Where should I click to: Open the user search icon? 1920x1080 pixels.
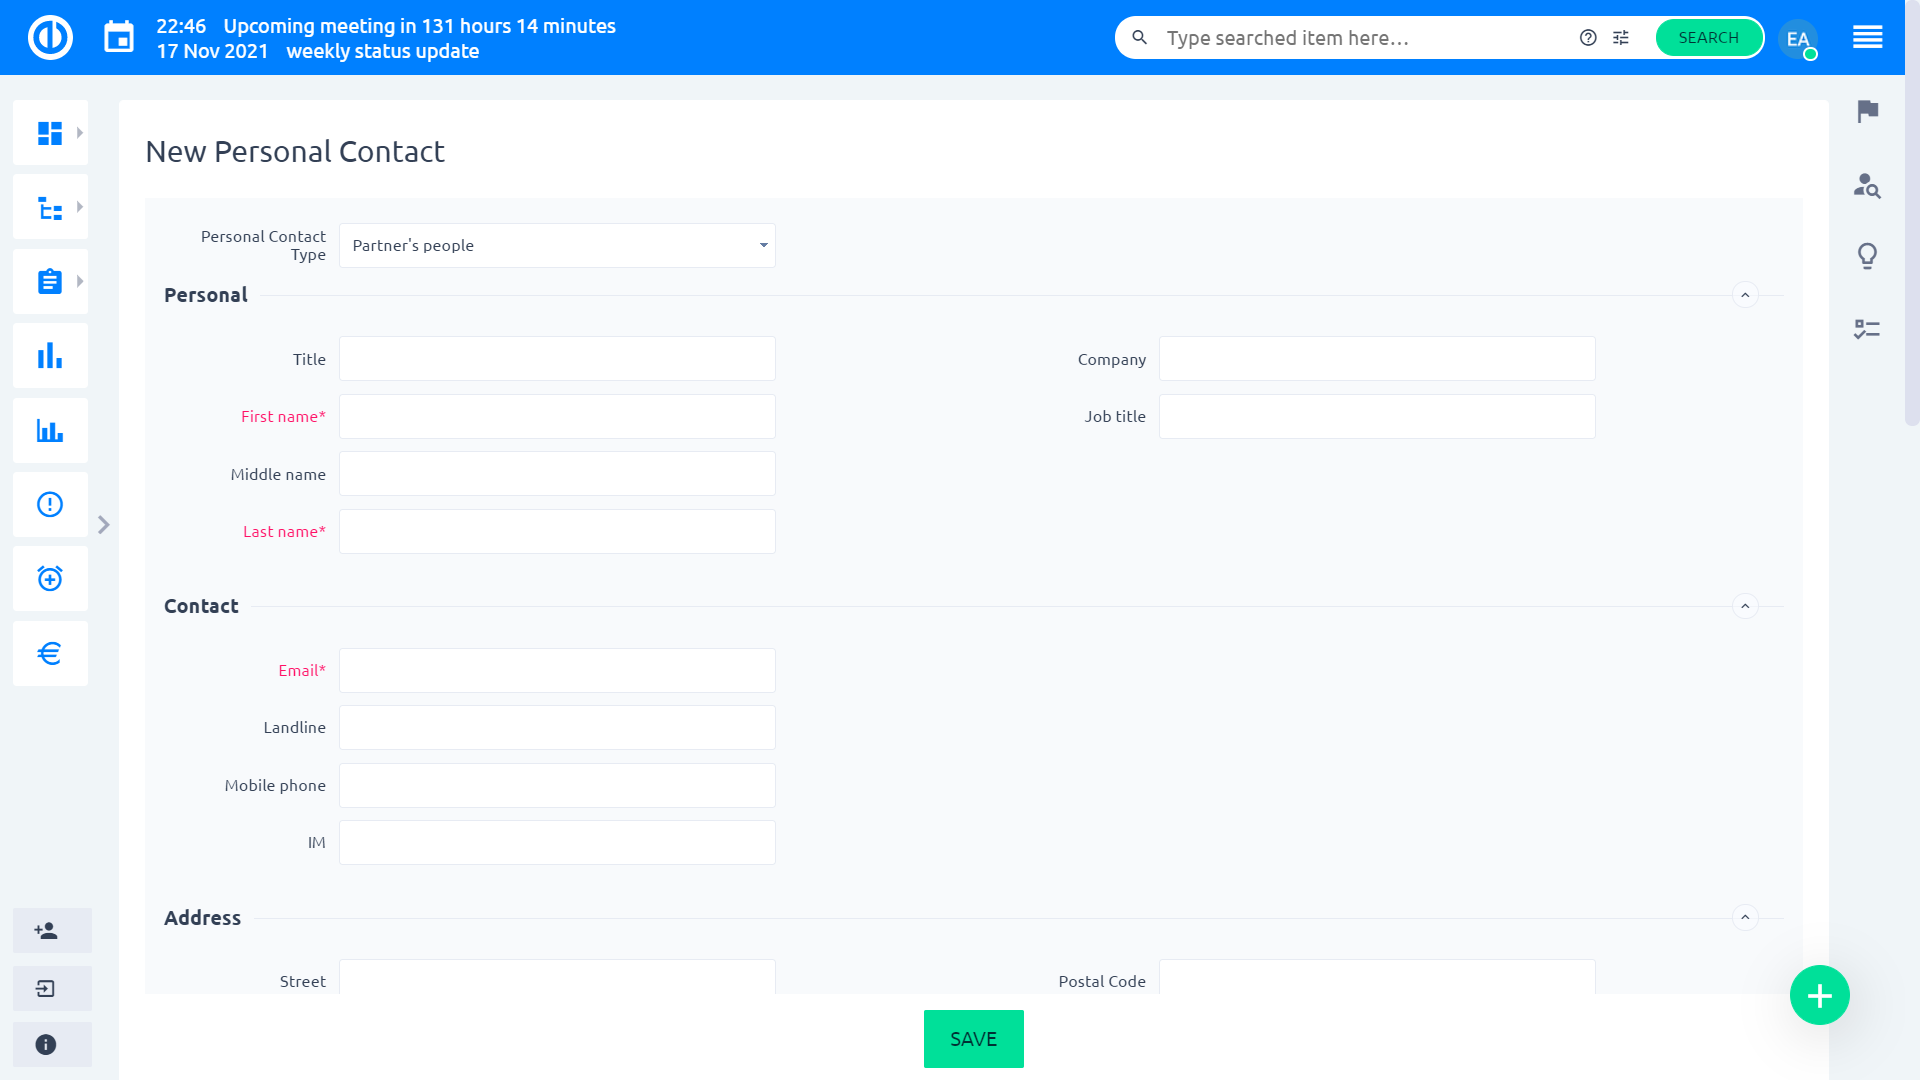[1867, 185]
